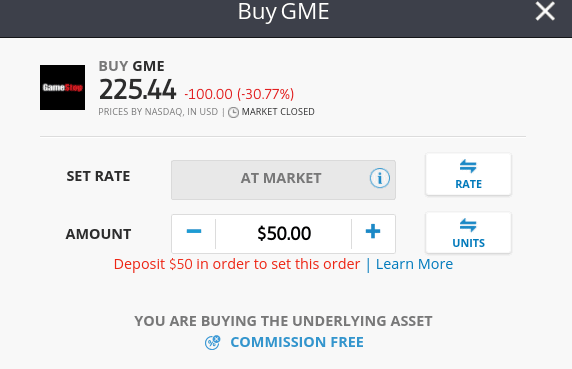Click the GameStop logo thumbnail
Screen dimensions: 572x369
tap(62, 88)
